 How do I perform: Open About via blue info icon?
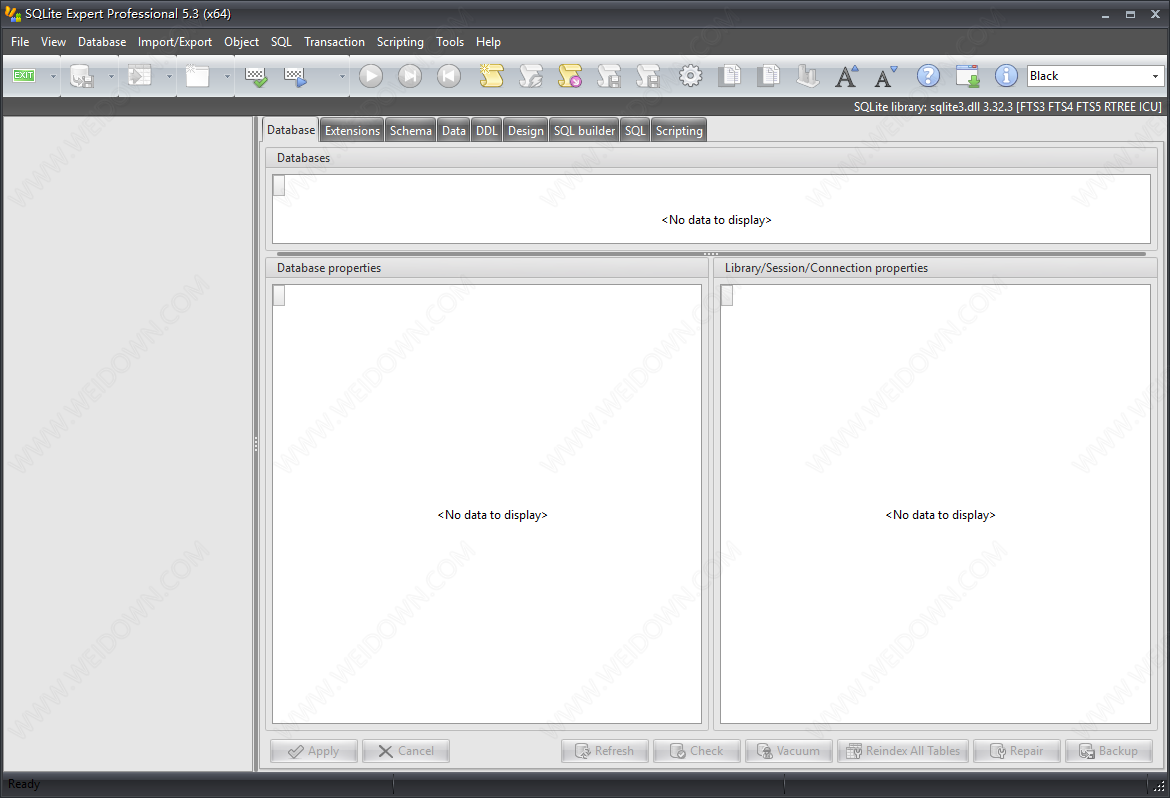(1006, 76)
